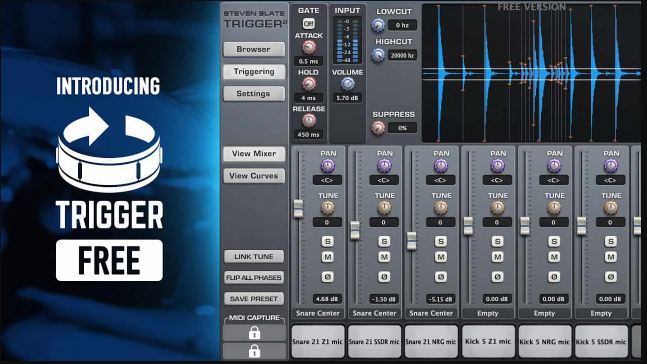This screenshot has width=647, height=364.
Task: Click the Gate Attack knob
Action: pos(308,47)
